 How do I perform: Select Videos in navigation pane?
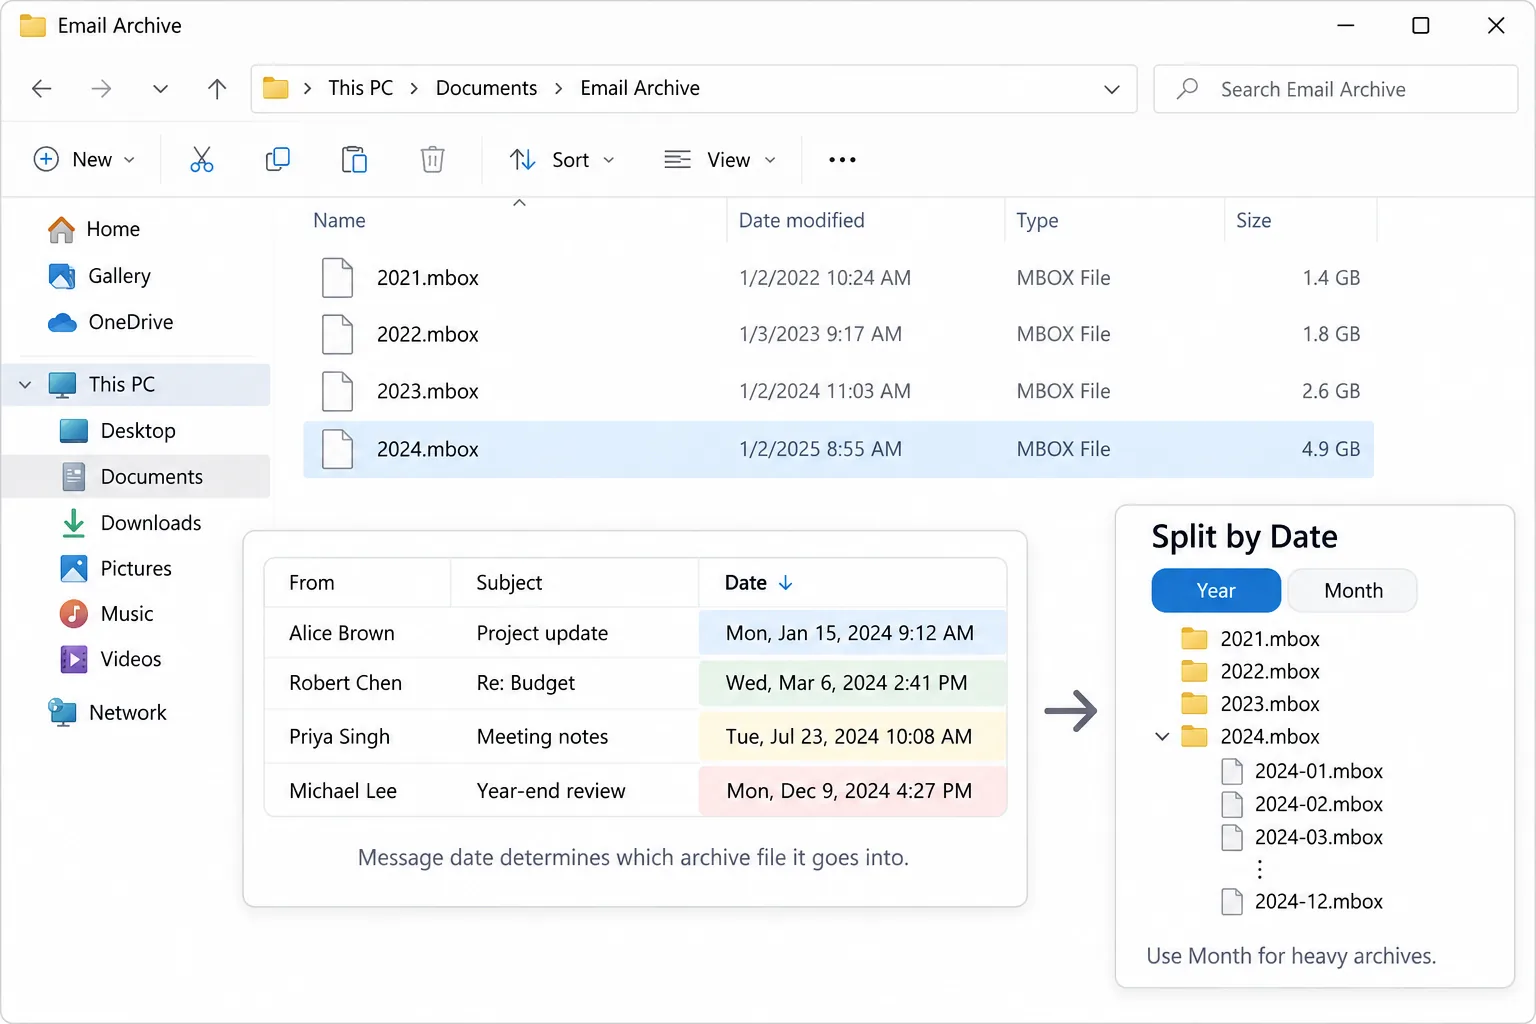tap(111, 659)
